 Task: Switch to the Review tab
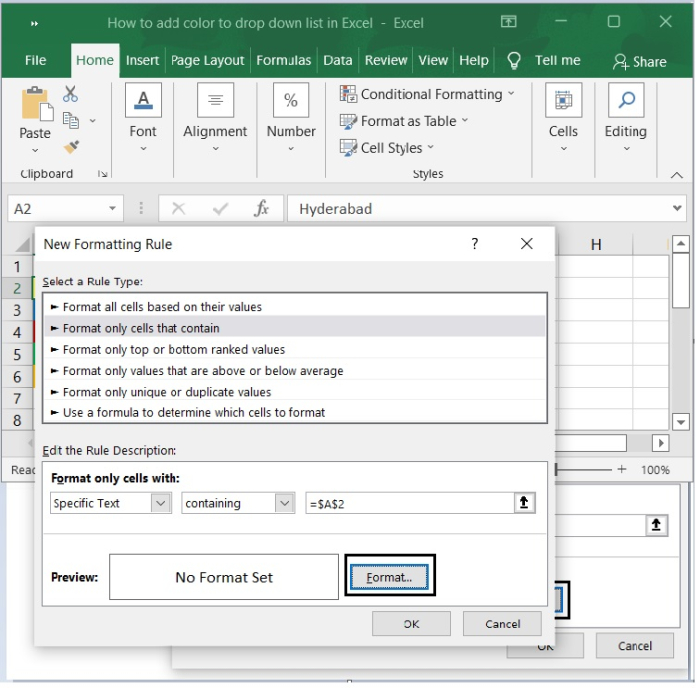[x=386, y=60]
